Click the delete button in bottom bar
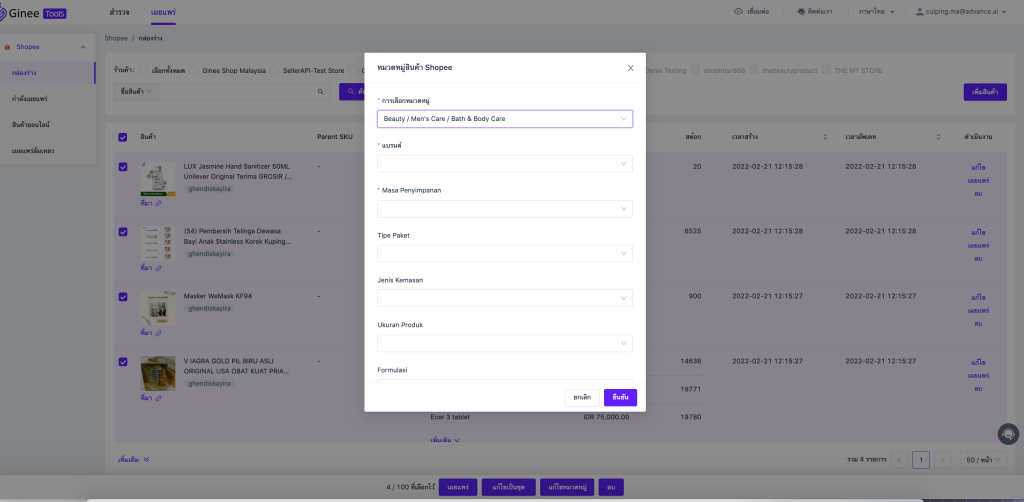The image size is (1024, 502). point(611,488)
